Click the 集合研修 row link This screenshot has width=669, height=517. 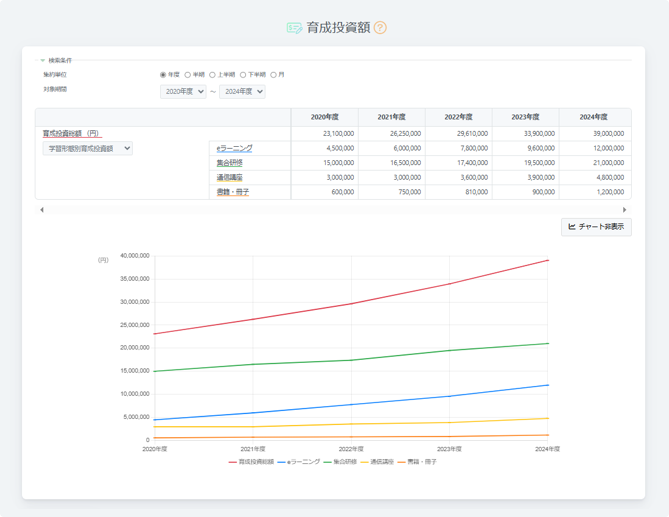pyautogui.click(x=229, y=163)
